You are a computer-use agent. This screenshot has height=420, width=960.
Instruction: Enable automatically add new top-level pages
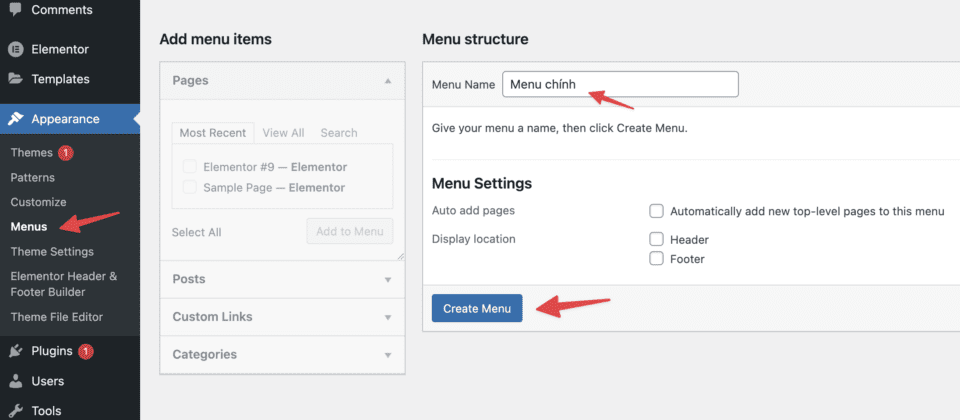point(656,211)
